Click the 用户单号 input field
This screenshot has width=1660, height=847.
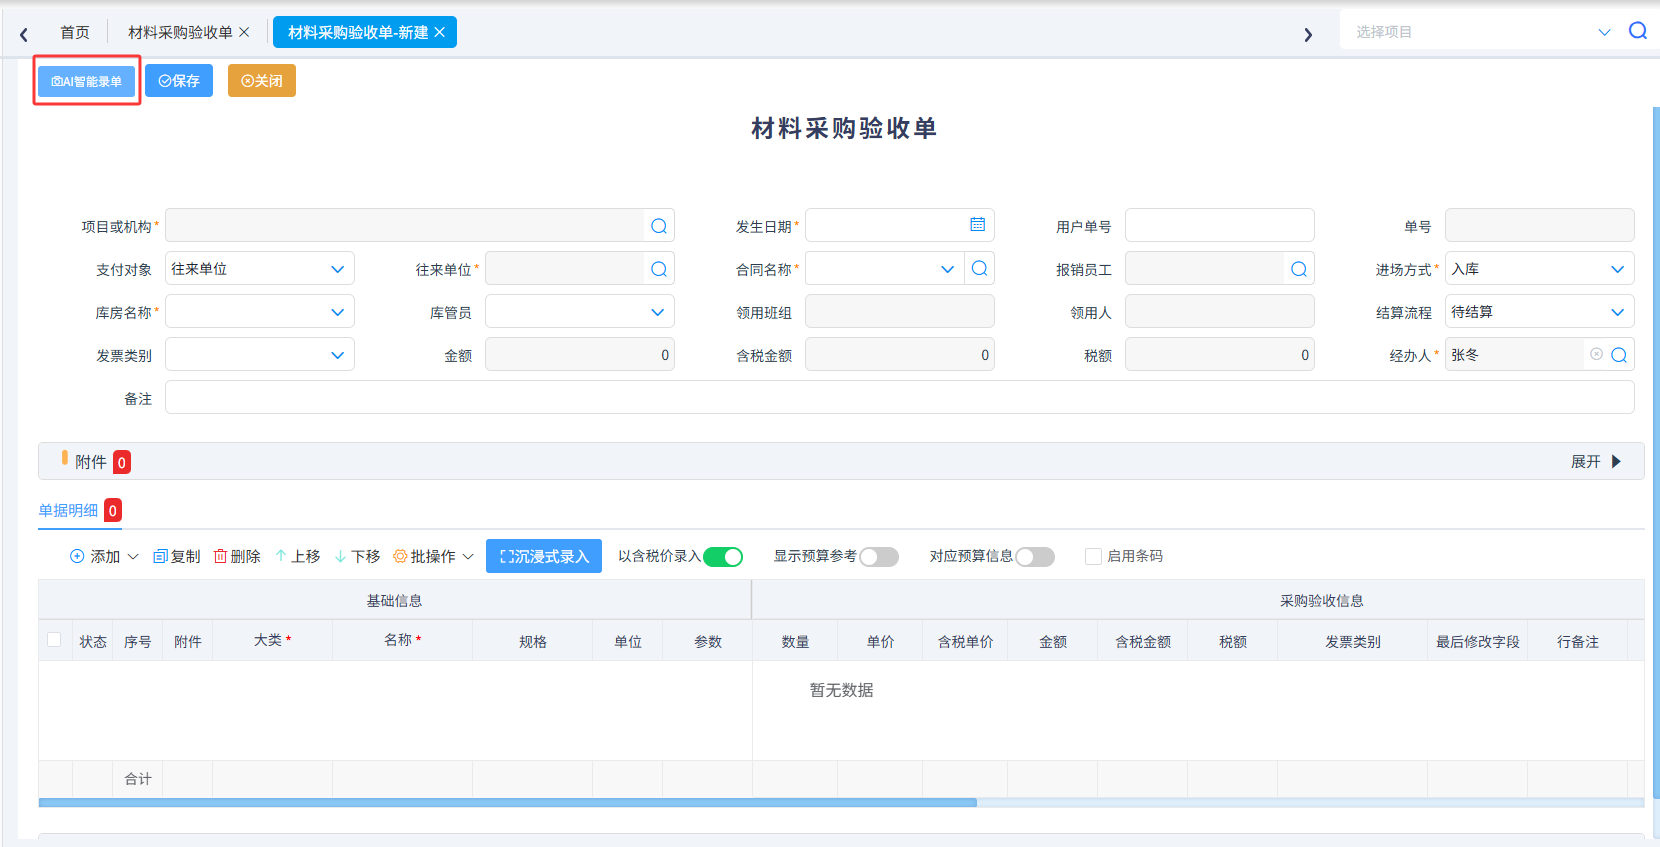[x=1220, y=225]
